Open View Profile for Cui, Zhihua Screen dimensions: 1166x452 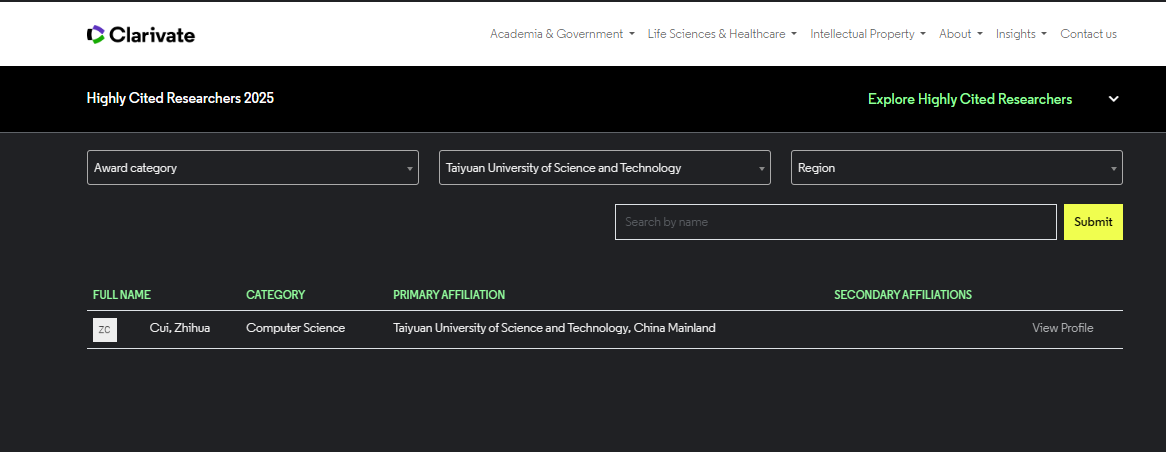point(1063,328)
